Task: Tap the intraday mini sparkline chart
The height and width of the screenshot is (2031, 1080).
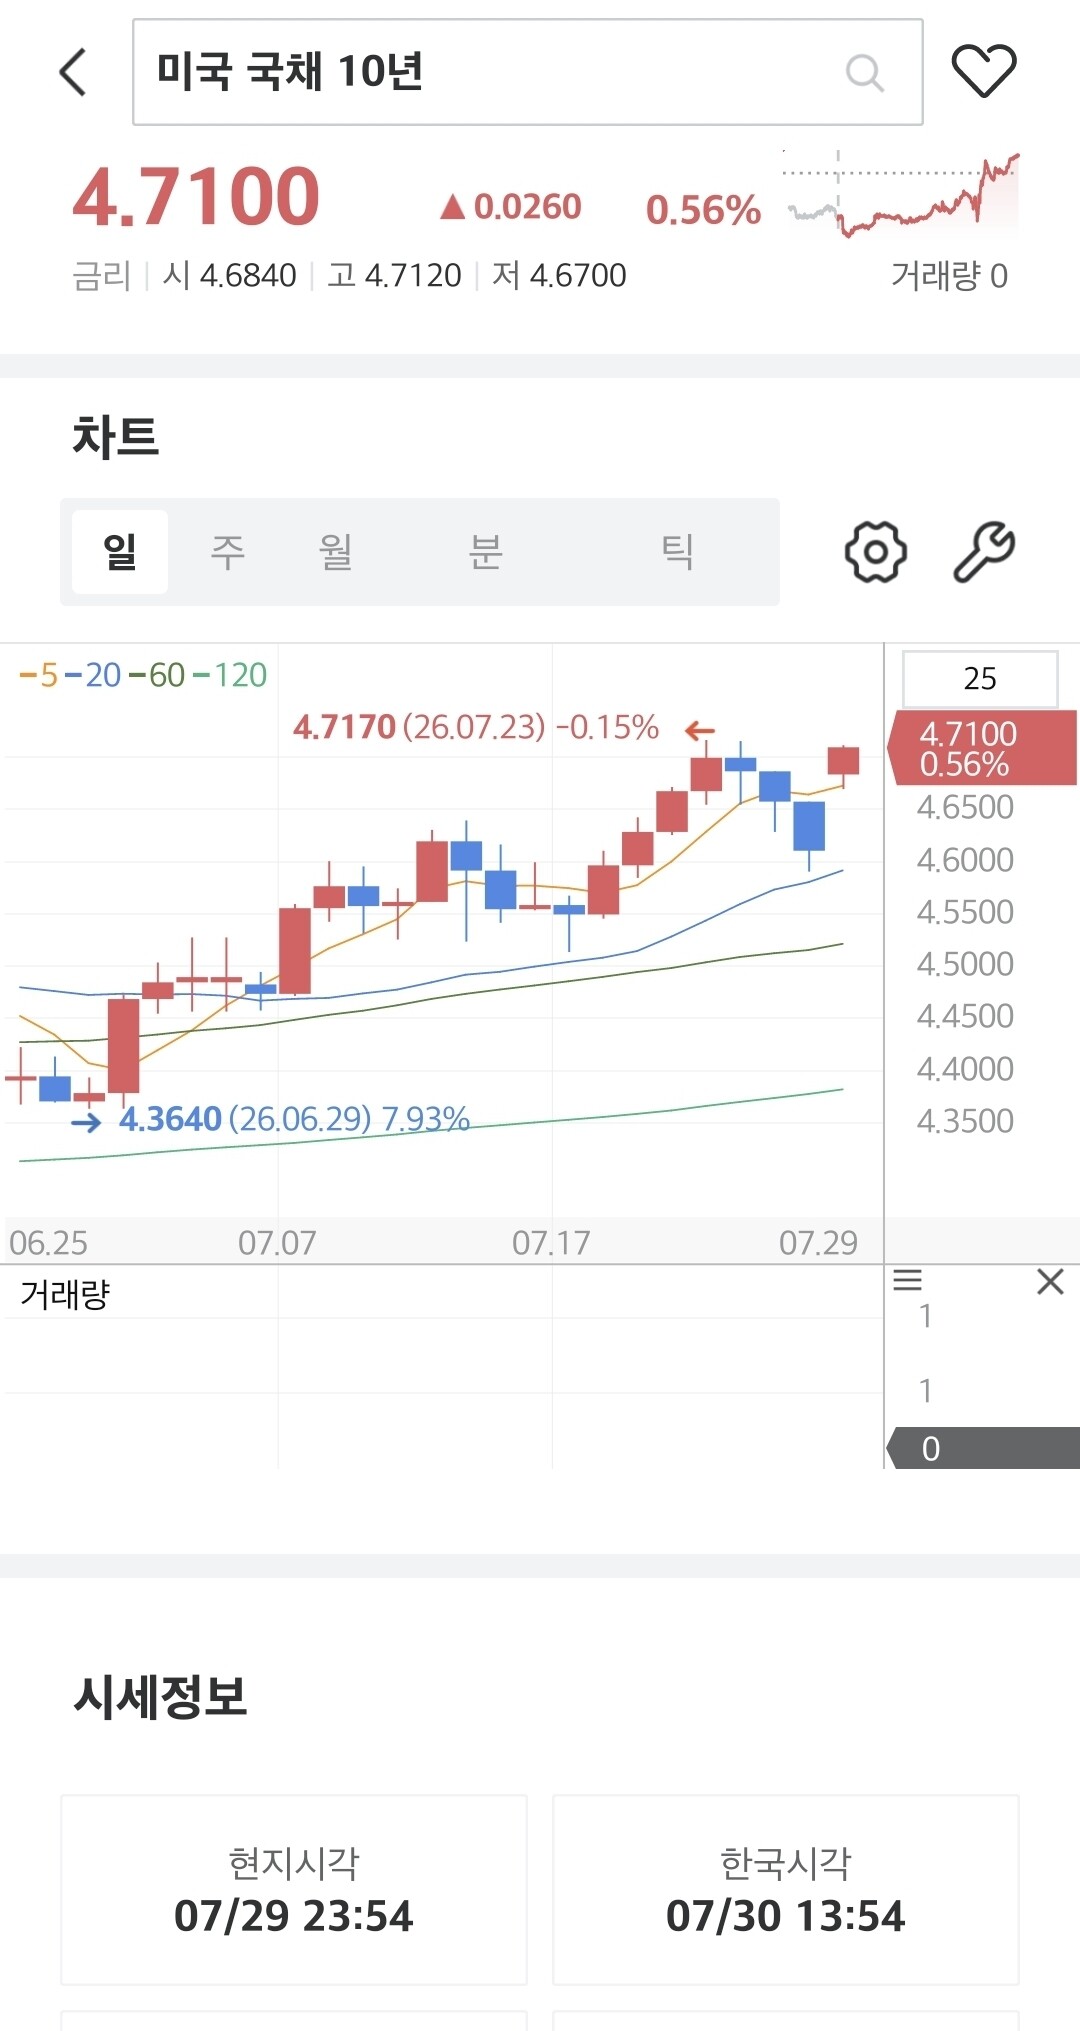Action: point(900,195)
